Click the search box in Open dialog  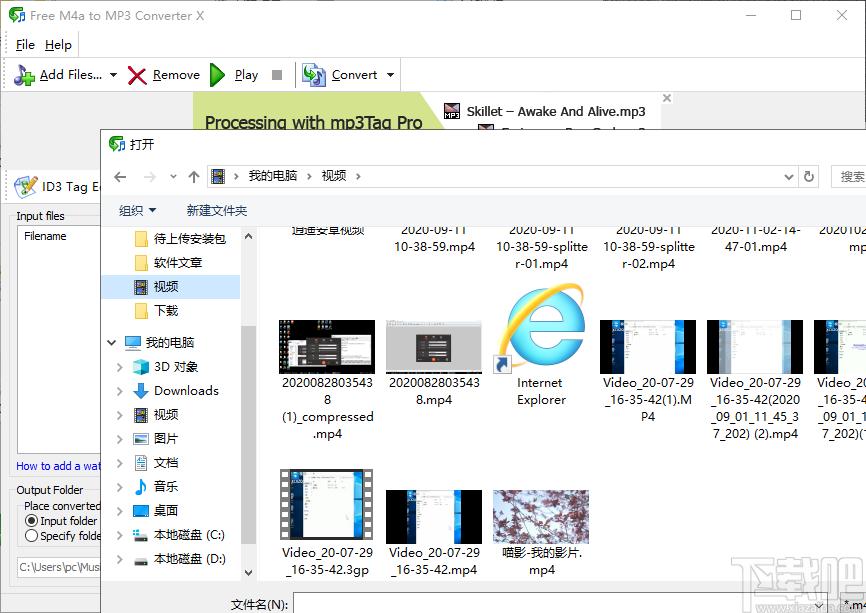[x=848, y=177]
